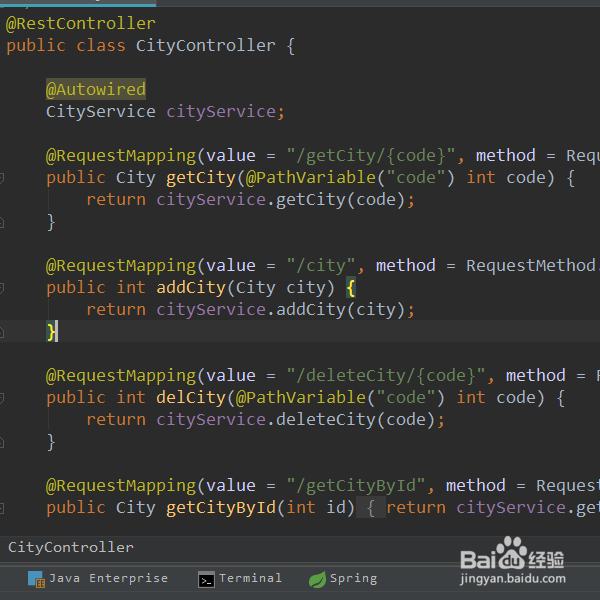This screenshot has width=600, height=600.
Task: Expand the folded getCityById method in the gutter
Action: (2, 508)
